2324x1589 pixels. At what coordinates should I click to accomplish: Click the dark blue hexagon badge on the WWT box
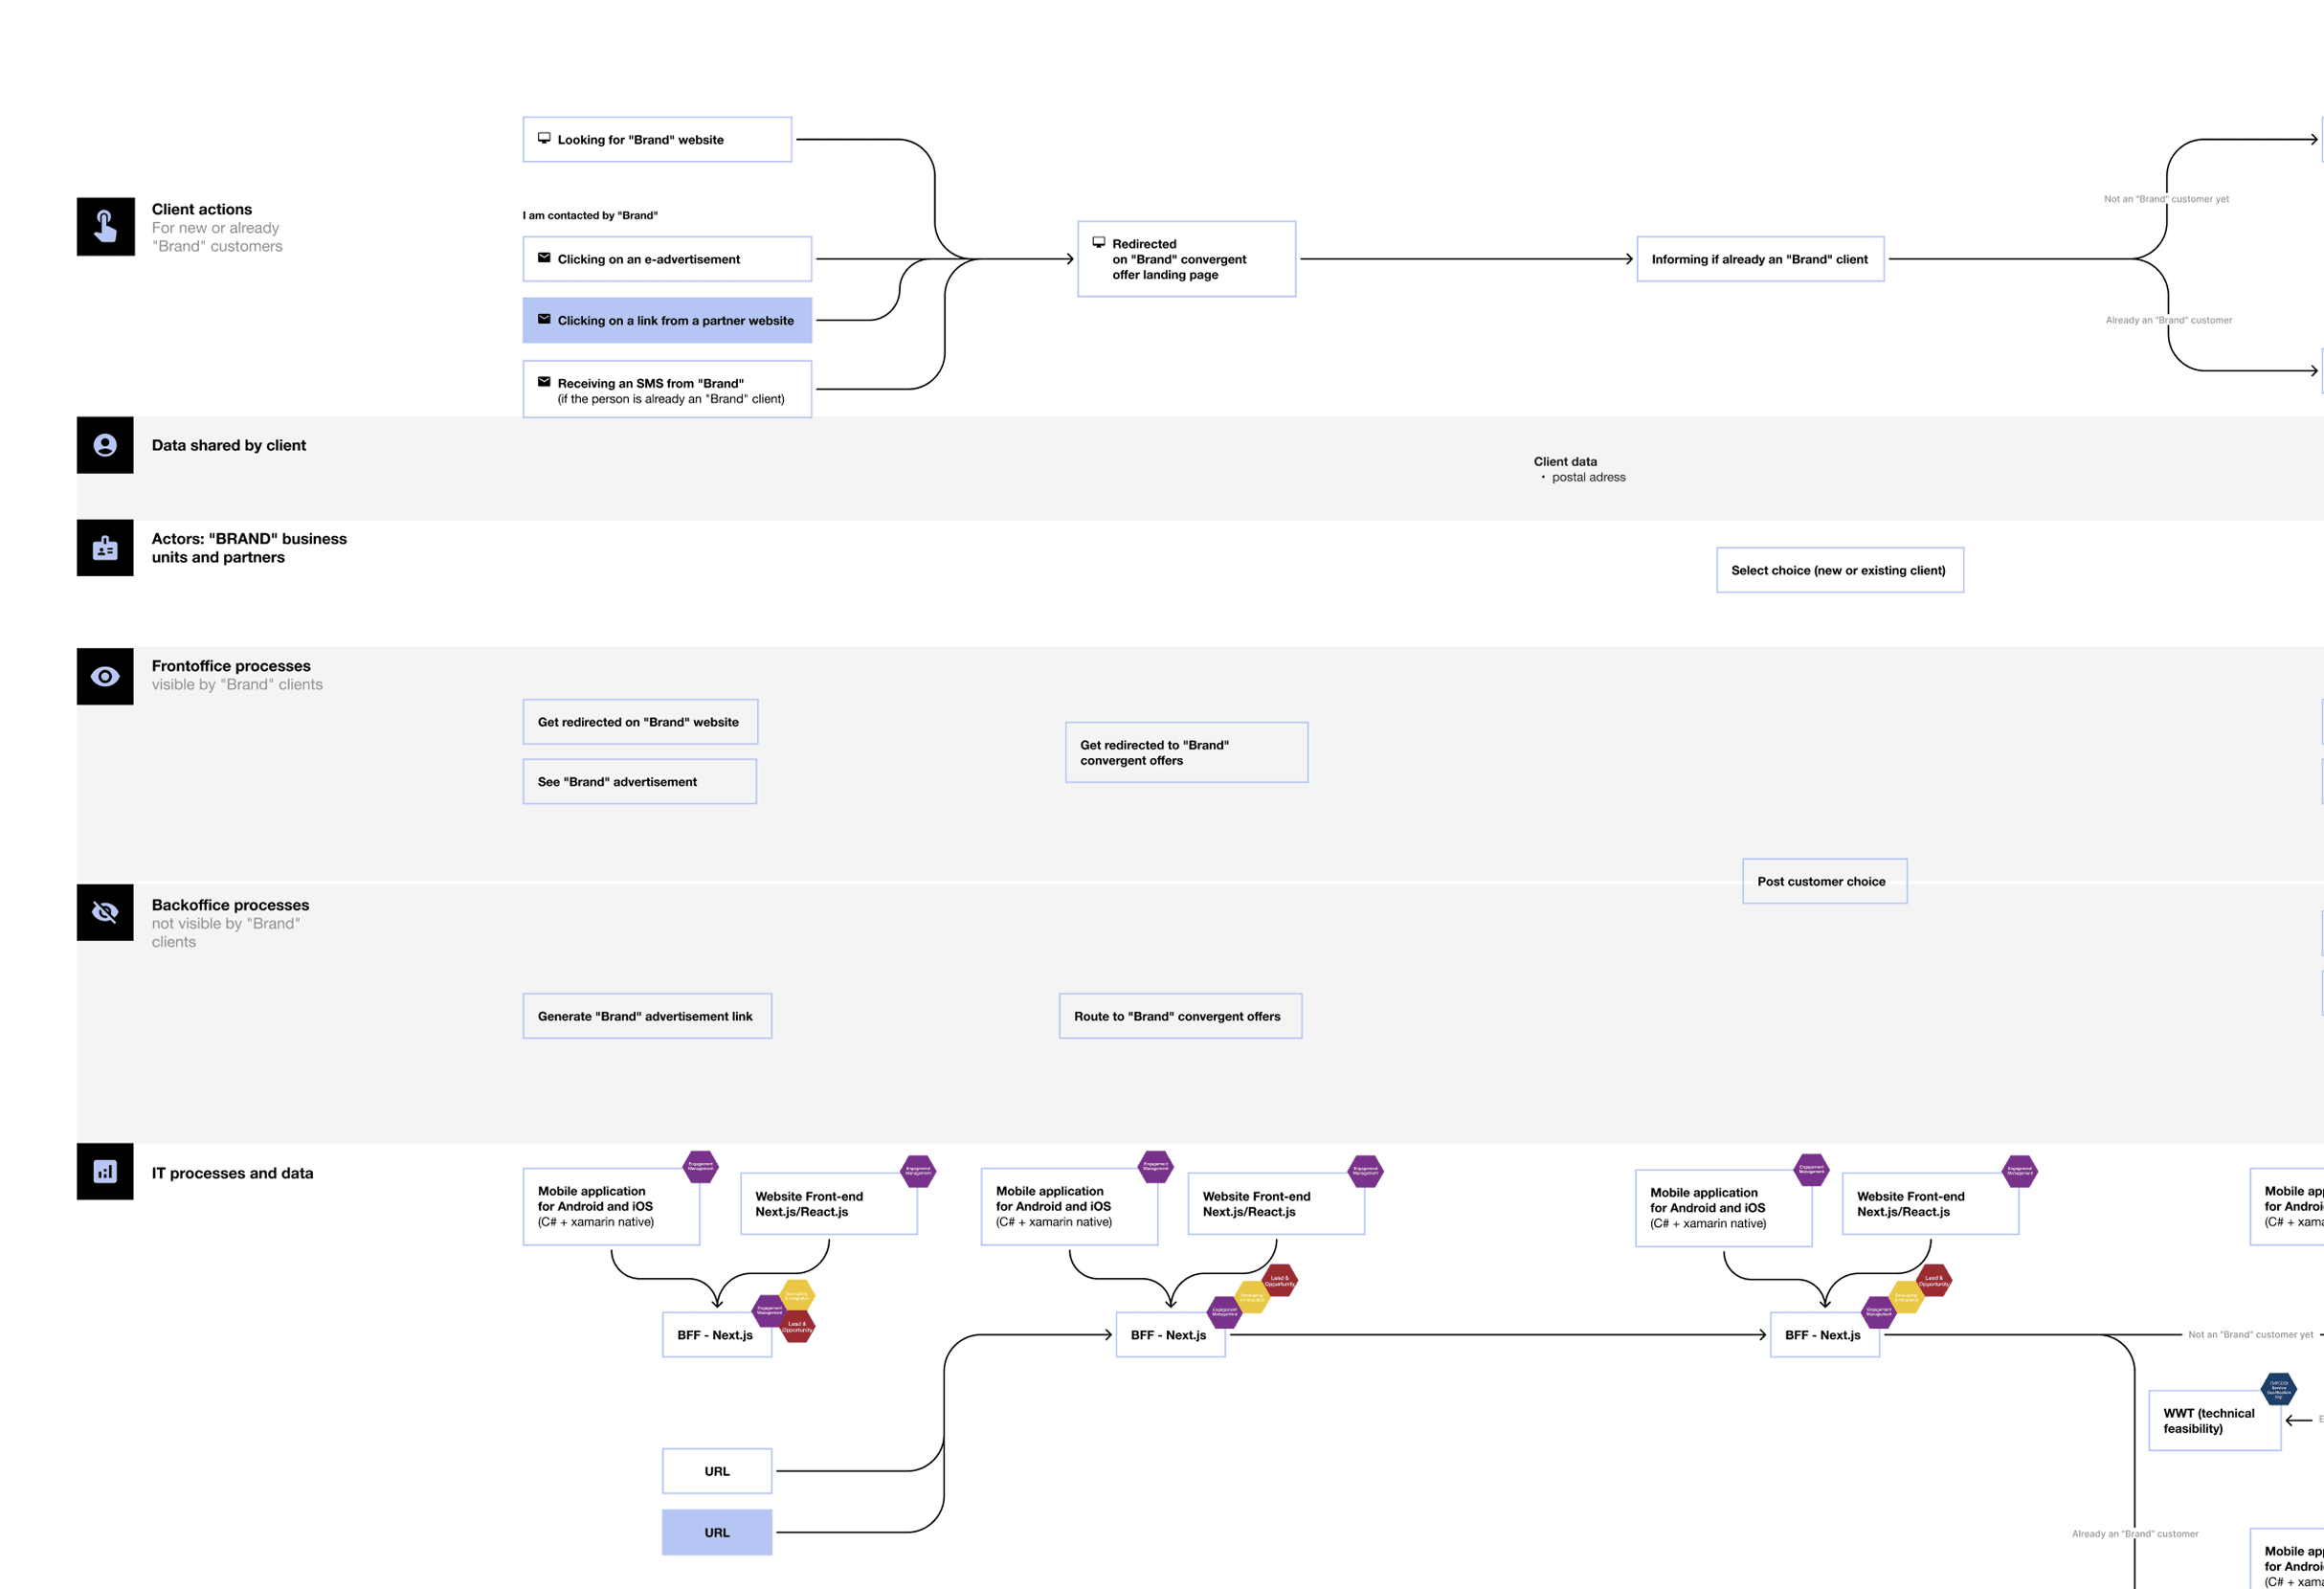coord(2278,1389)
